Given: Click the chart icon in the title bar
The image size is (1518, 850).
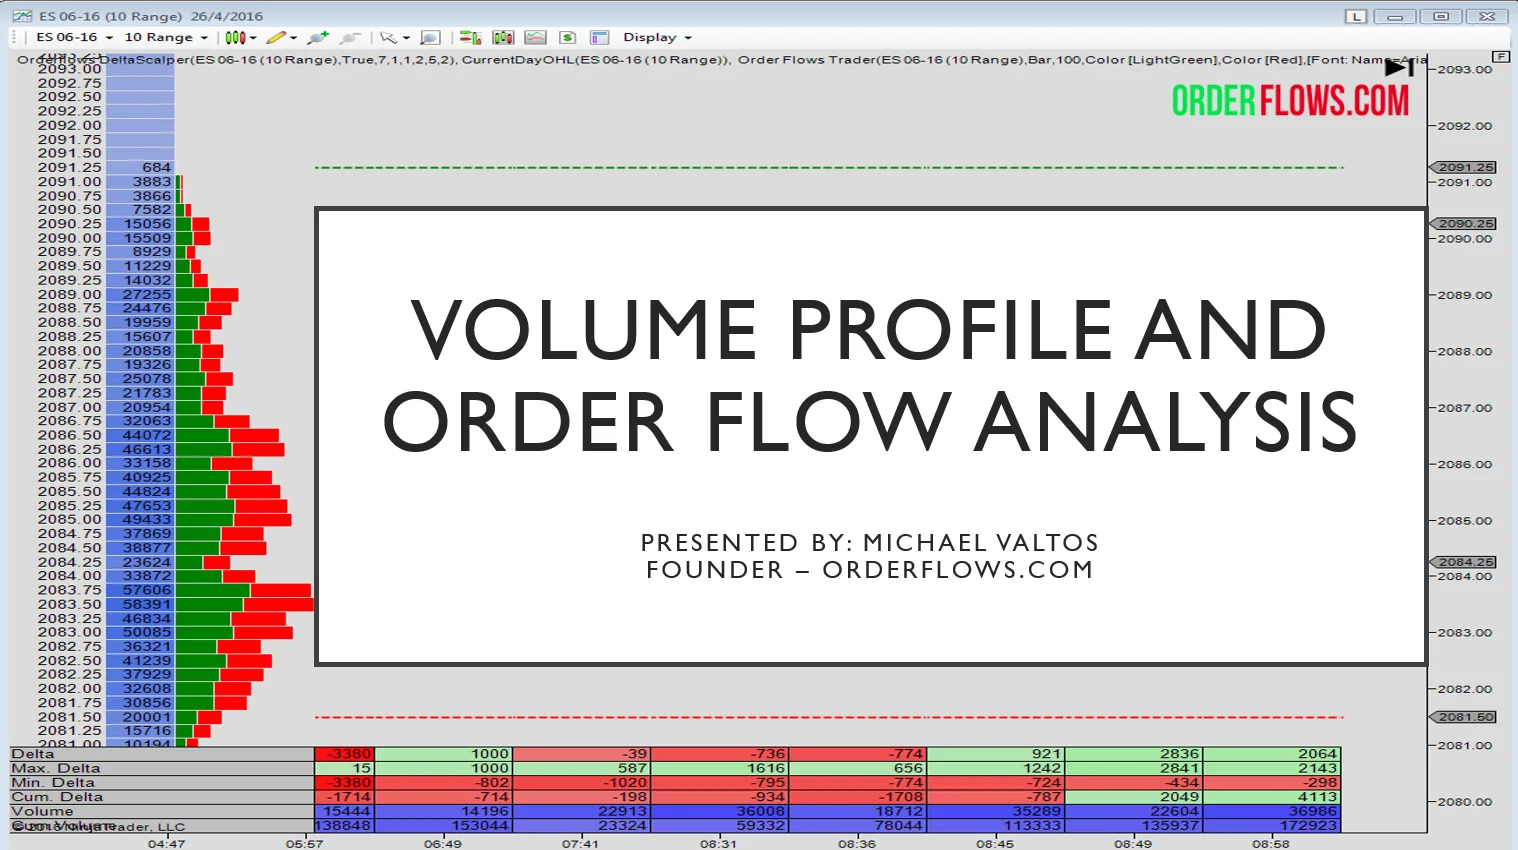Looking at the screenshot, I should 22,16.
